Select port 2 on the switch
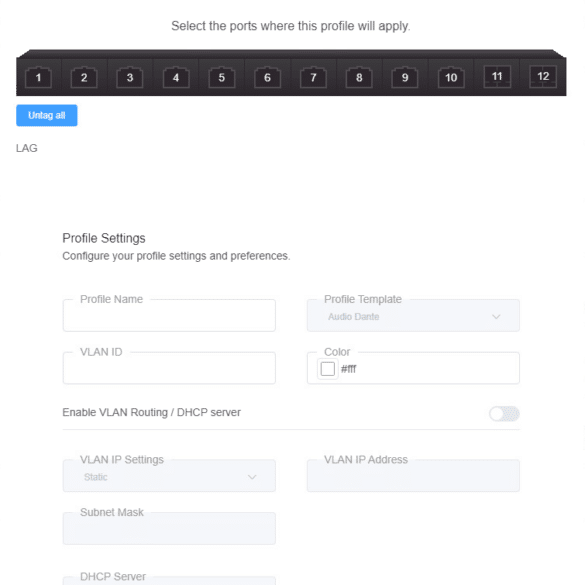 [84, 77]
